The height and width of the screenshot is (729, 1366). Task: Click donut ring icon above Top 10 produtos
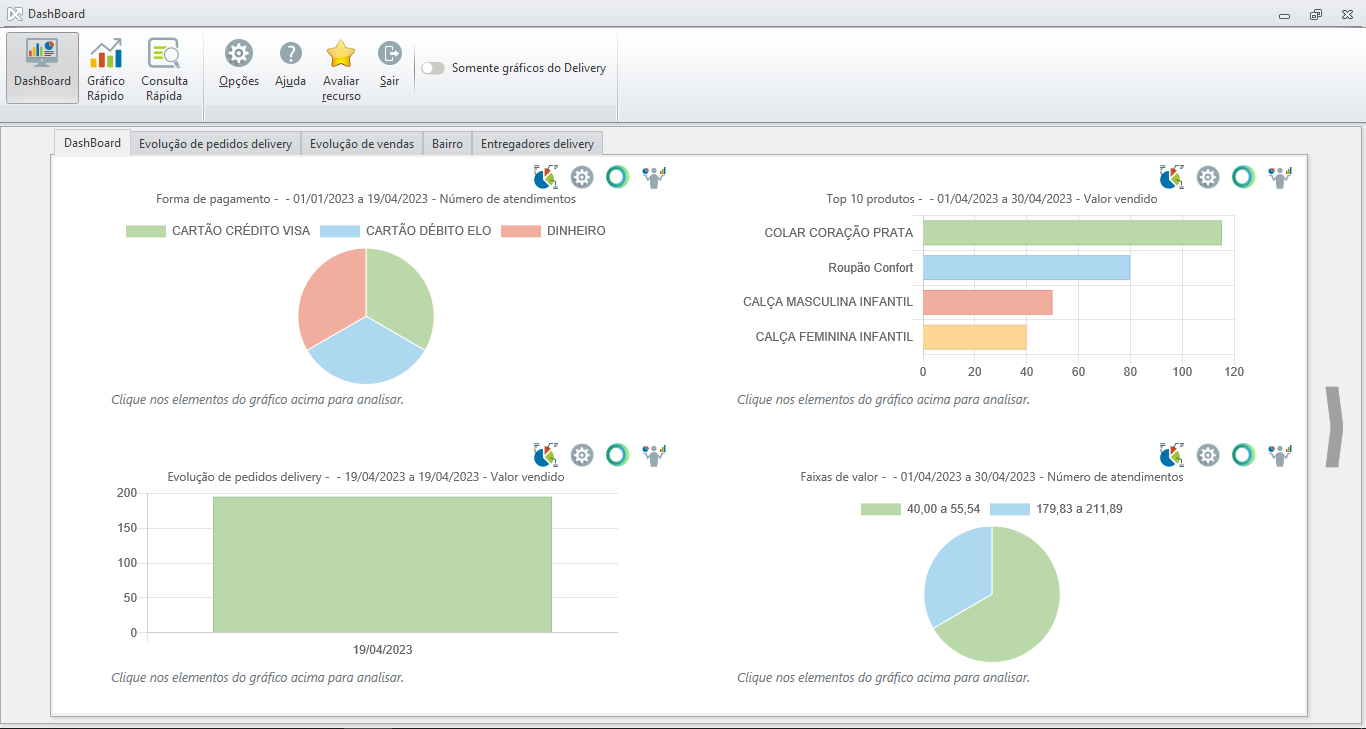1243,178
